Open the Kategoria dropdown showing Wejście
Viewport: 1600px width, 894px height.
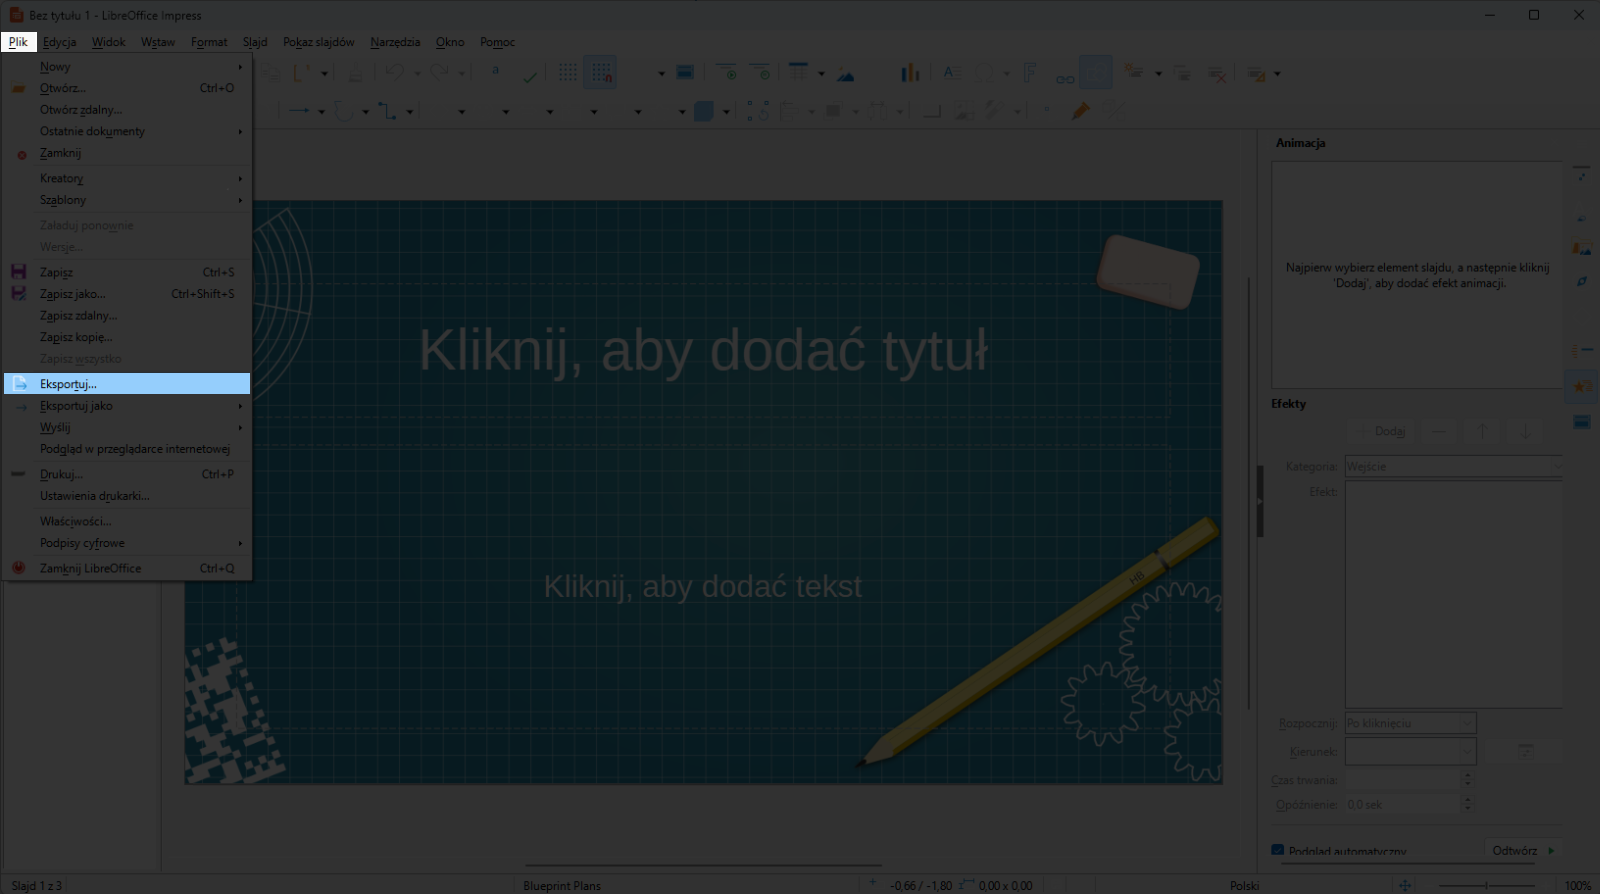1454,466
